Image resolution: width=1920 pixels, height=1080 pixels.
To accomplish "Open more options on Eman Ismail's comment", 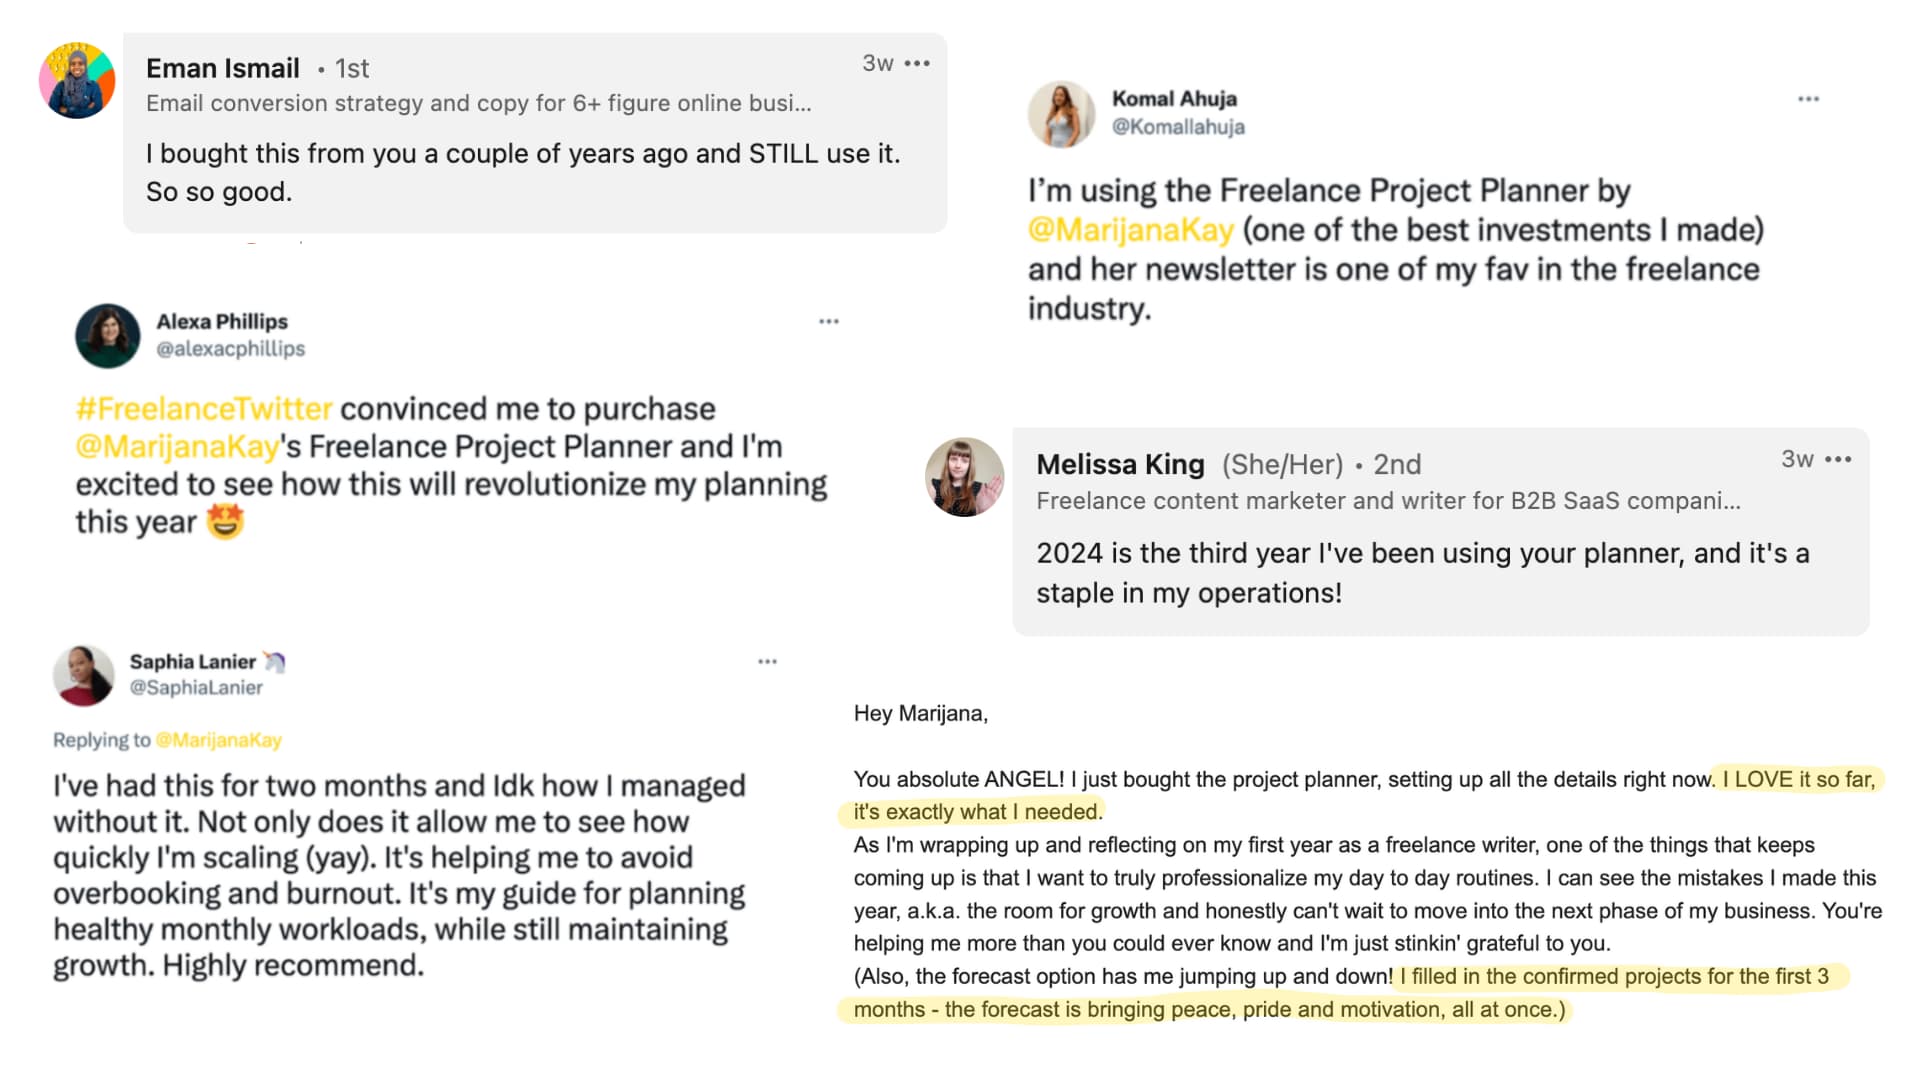I will tap(917, 63).
